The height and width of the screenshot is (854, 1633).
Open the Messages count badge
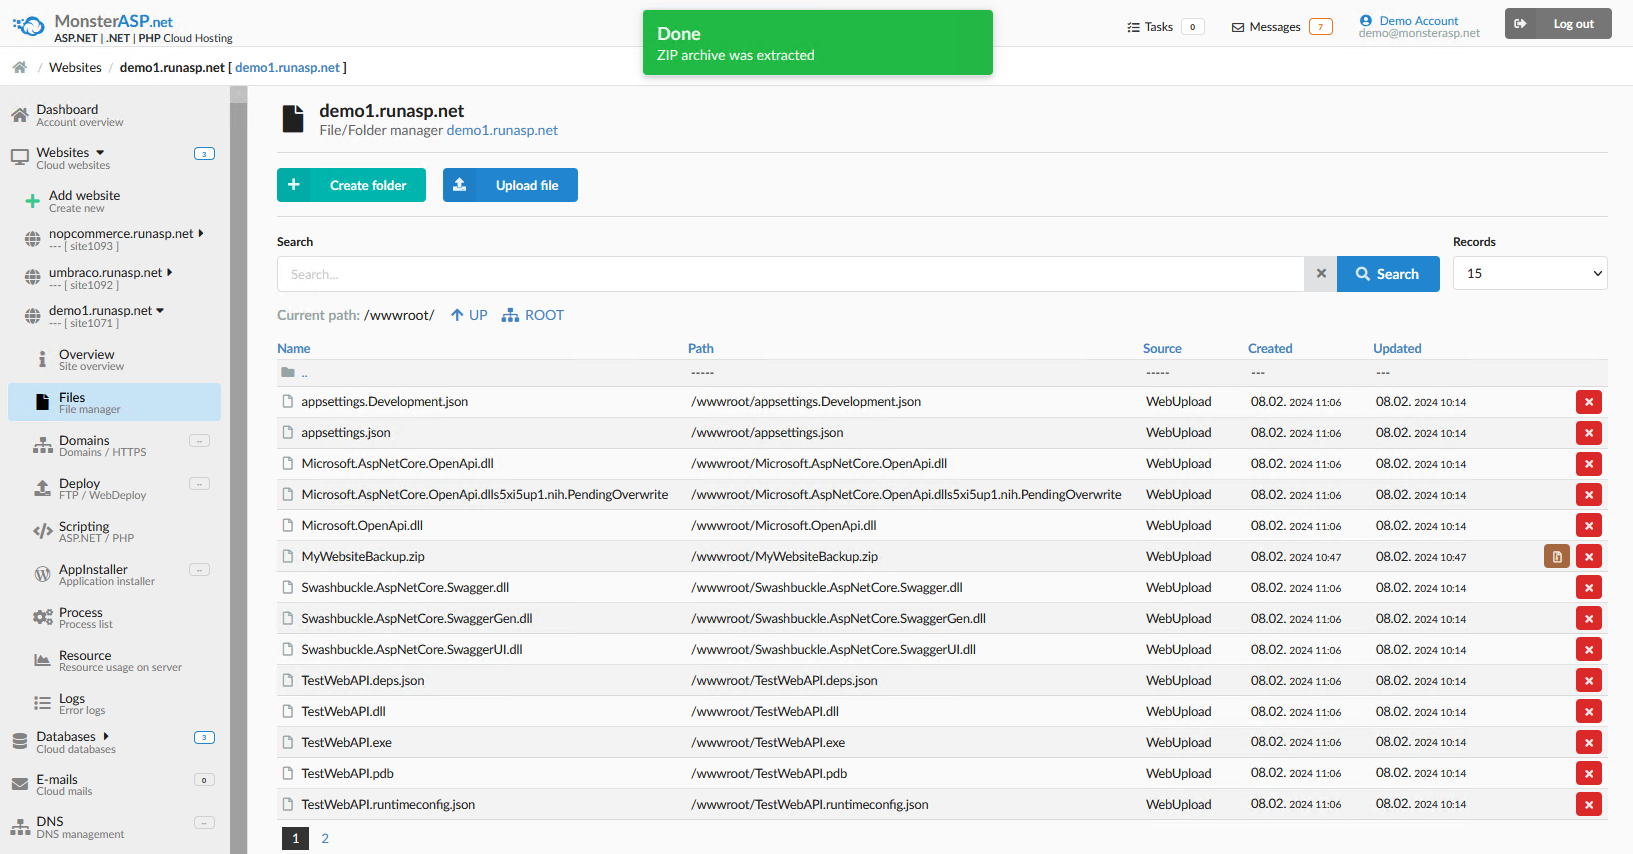[x=1320, y=27]
